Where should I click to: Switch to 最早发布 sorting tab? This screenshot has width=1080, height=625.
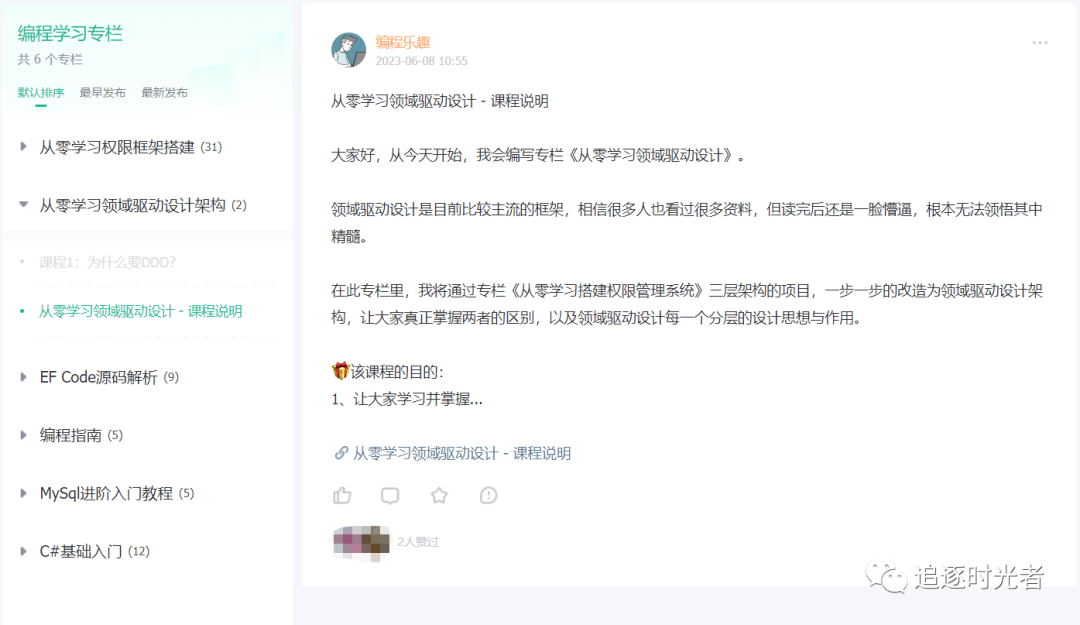103,92
